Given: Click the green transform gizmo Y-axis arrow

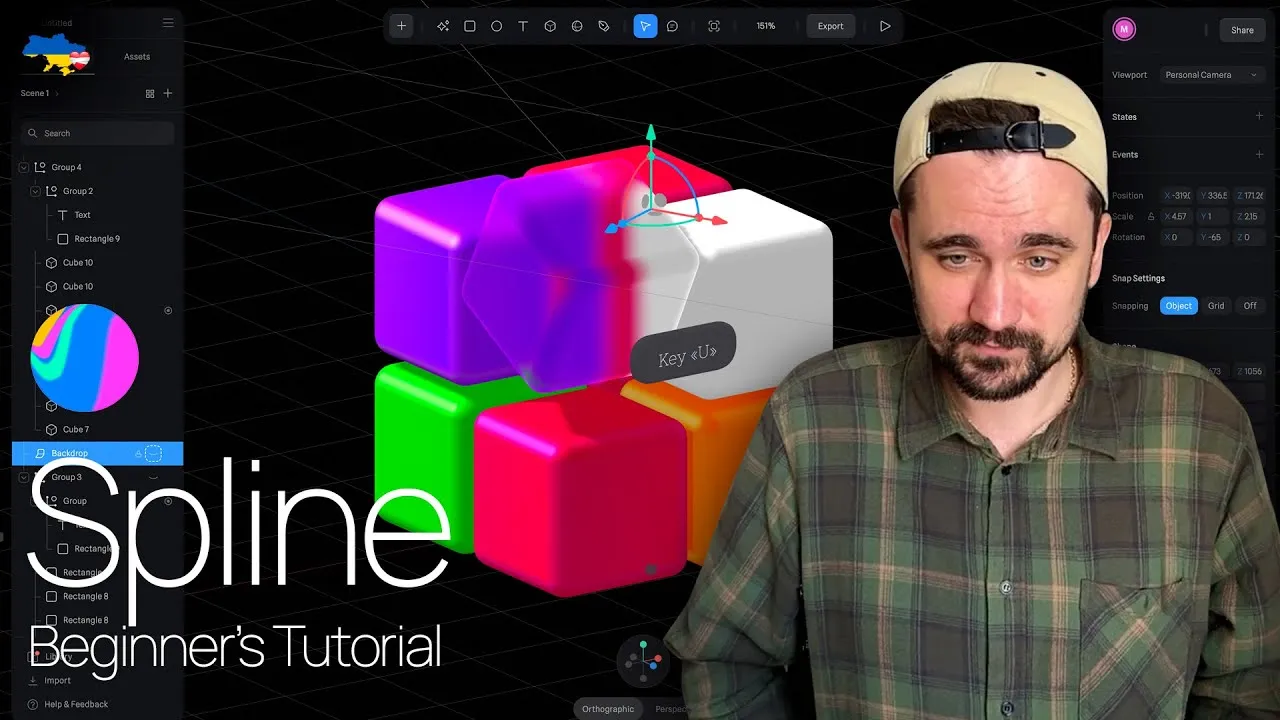Looking at the screenshot, I should pyautogui.click(x=651, y=133).
